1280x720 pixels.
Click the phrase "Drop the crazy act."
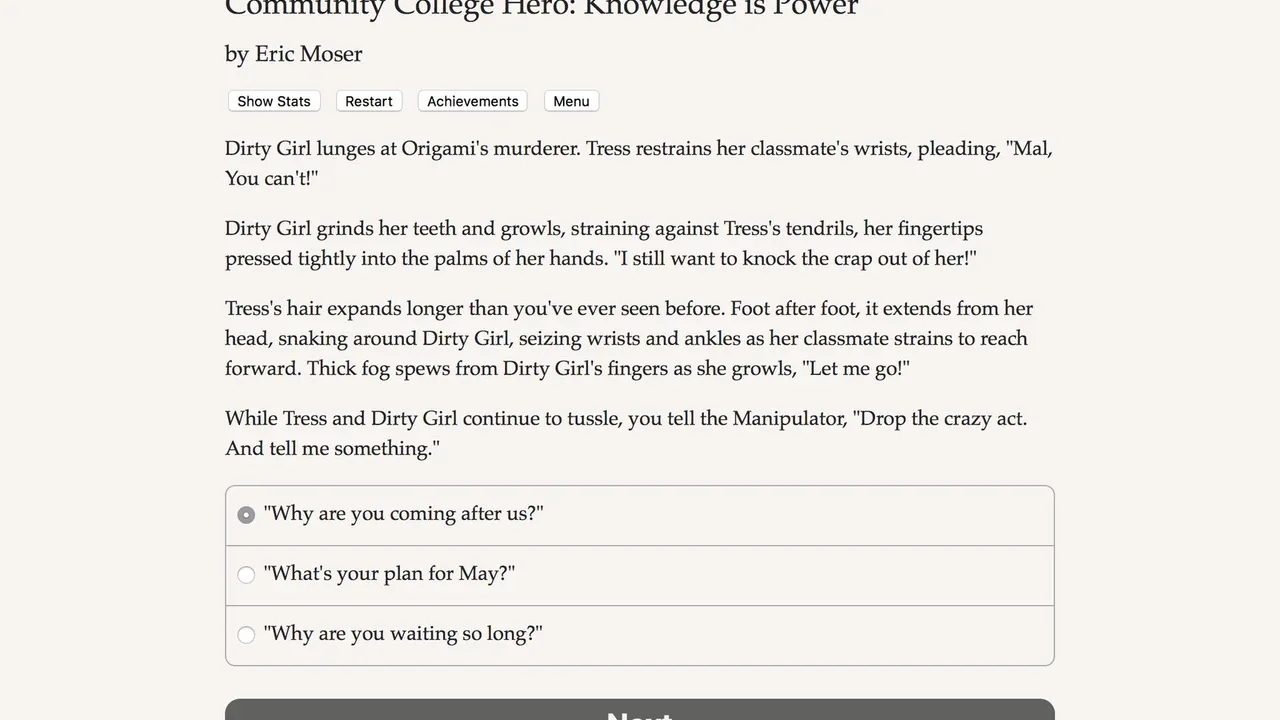click(939, 419)
